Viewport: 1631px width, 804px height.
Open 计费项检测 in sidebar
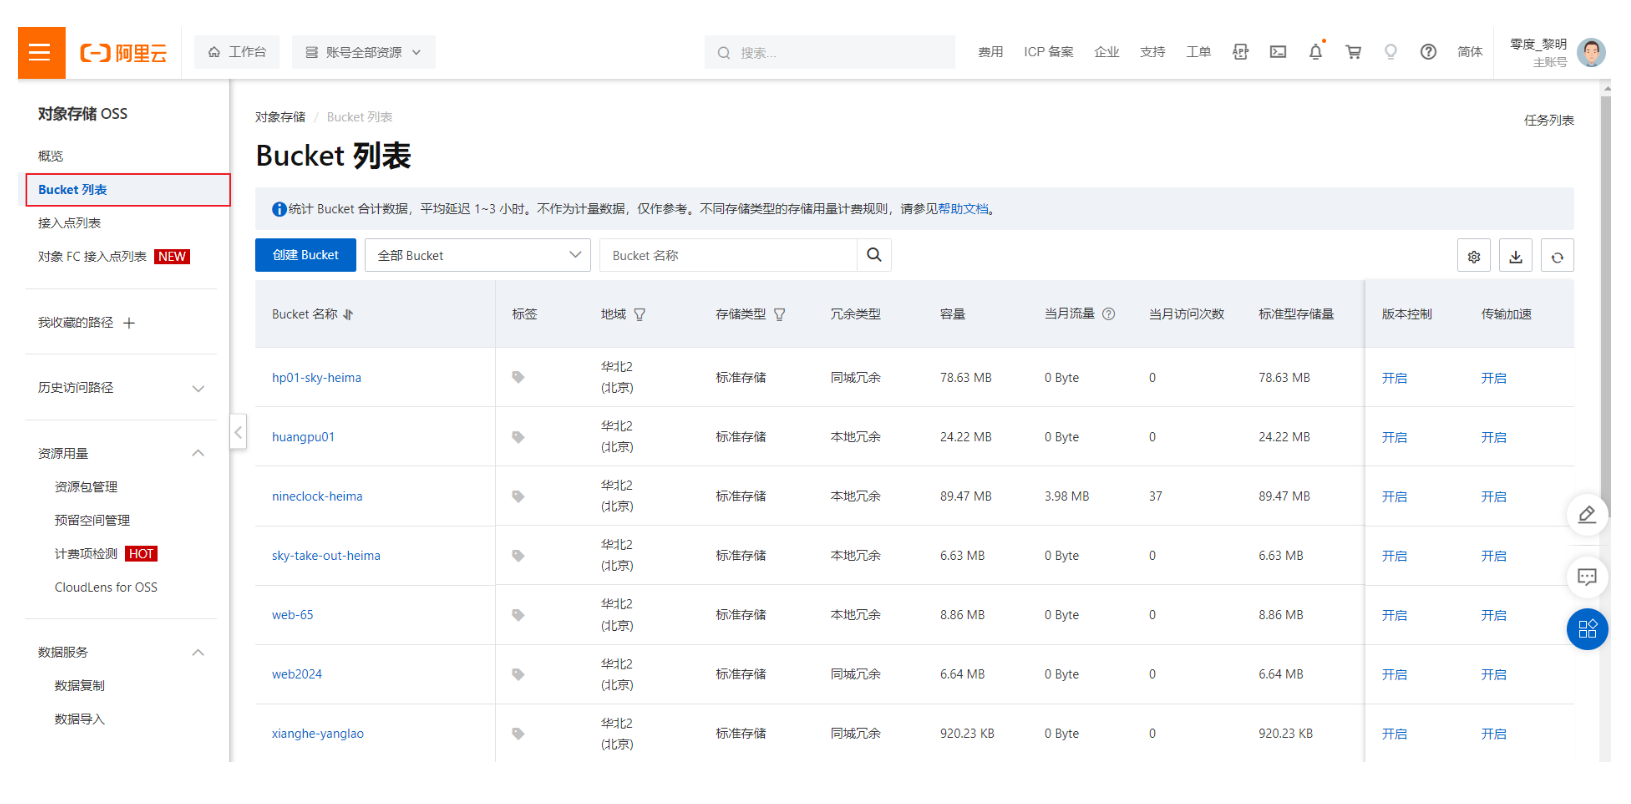coord(86,554)
